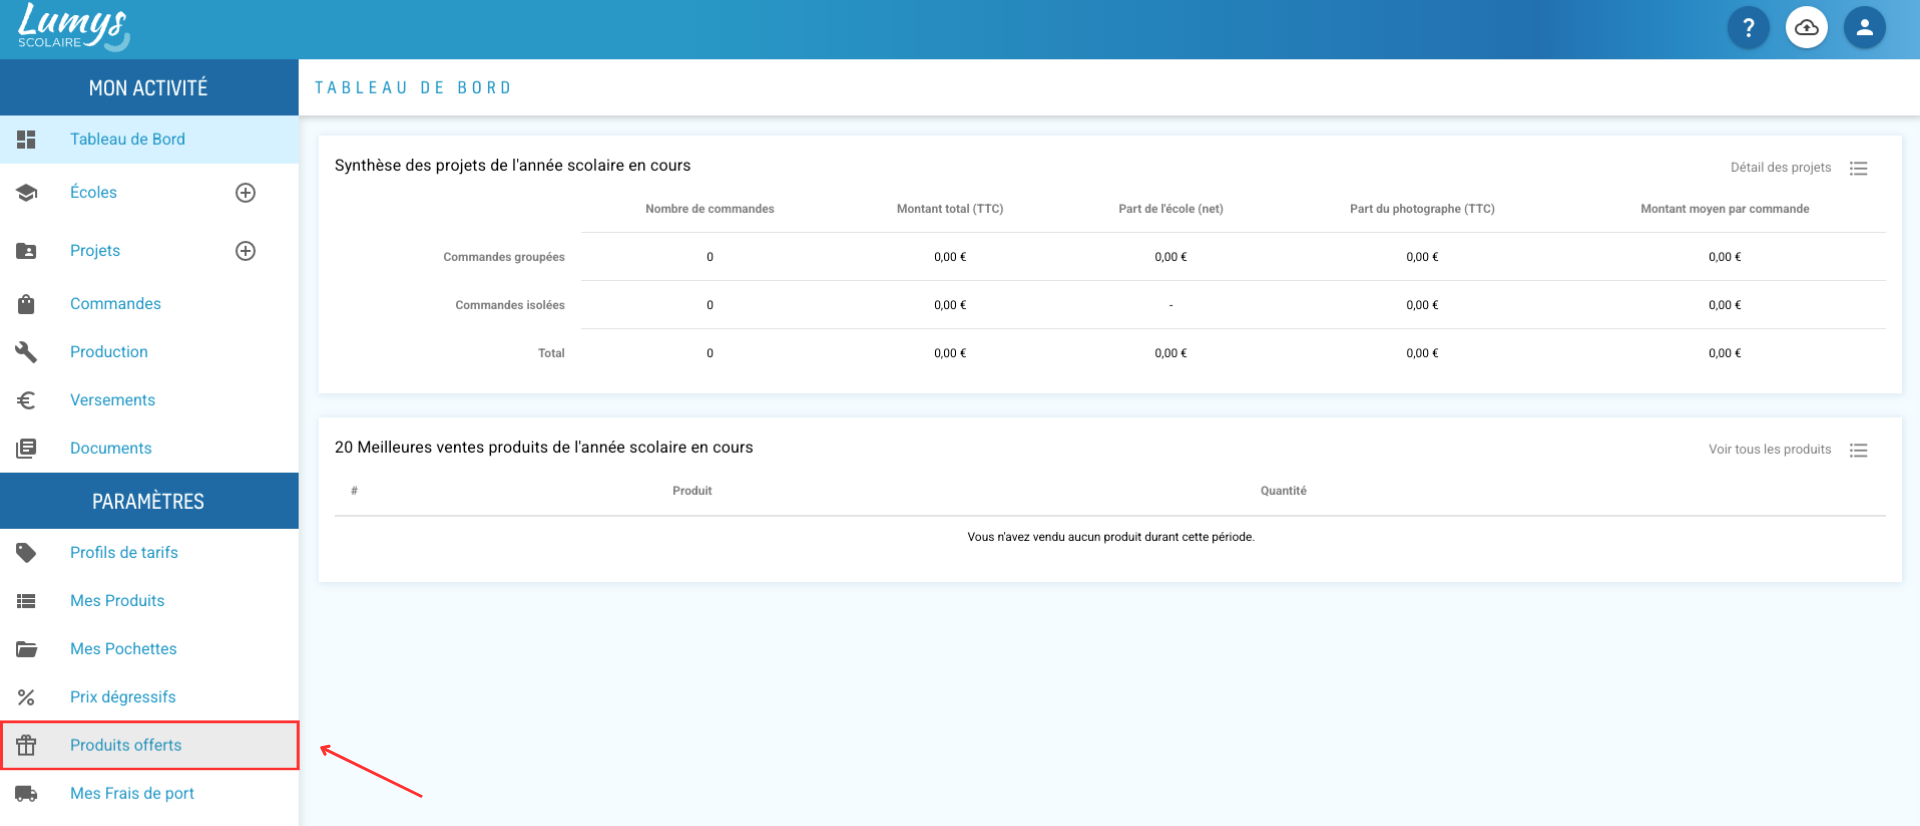Go to Mes Produits

point(150,601)
